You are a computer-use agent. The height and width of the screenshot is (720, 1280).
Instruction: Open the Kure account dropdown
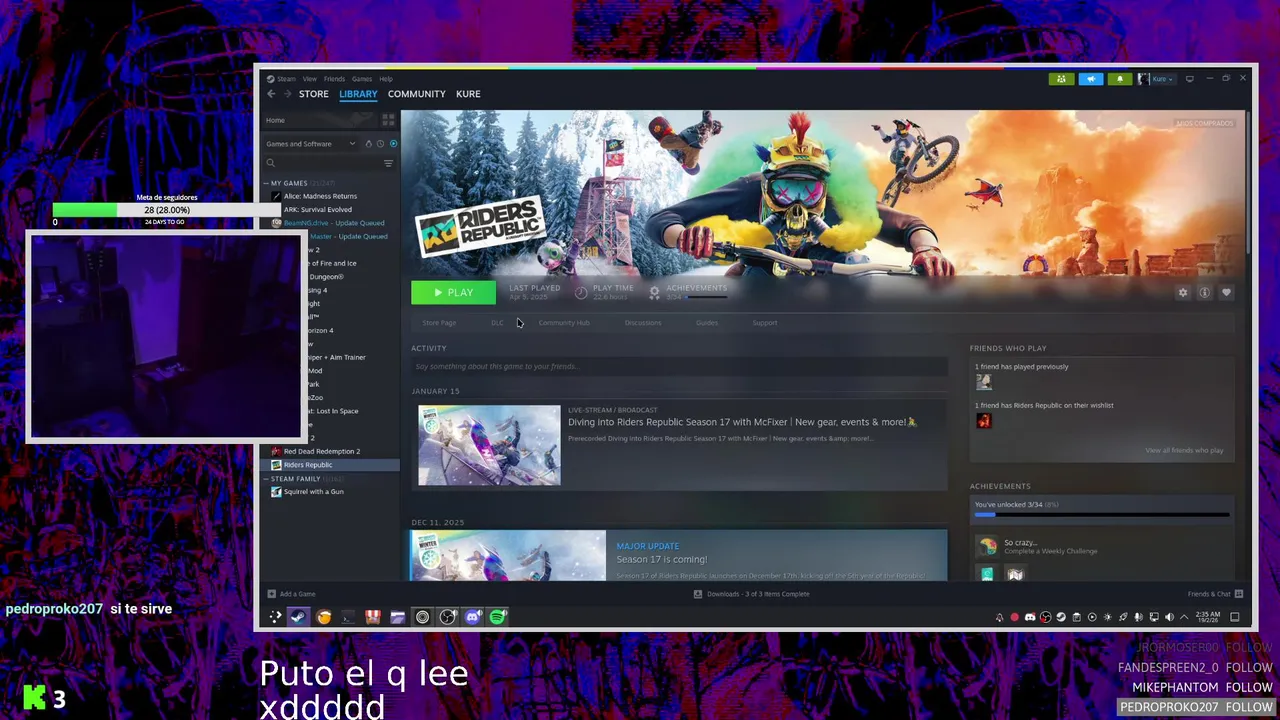pos(1156,79)
